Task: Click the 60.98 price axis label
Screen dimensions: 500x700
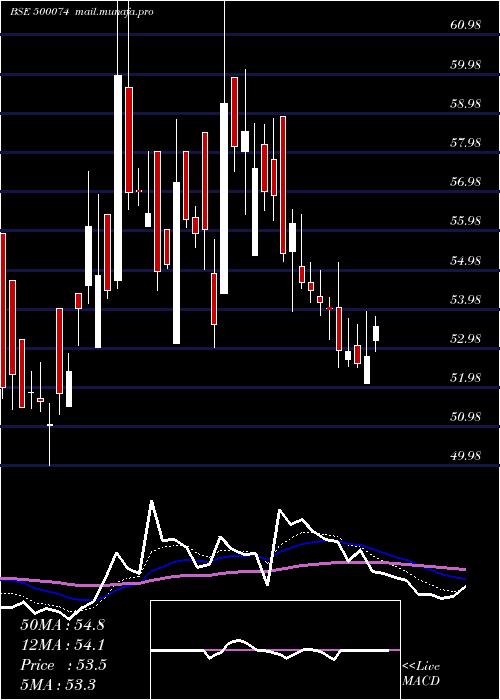Action: (x=466, y=25)
